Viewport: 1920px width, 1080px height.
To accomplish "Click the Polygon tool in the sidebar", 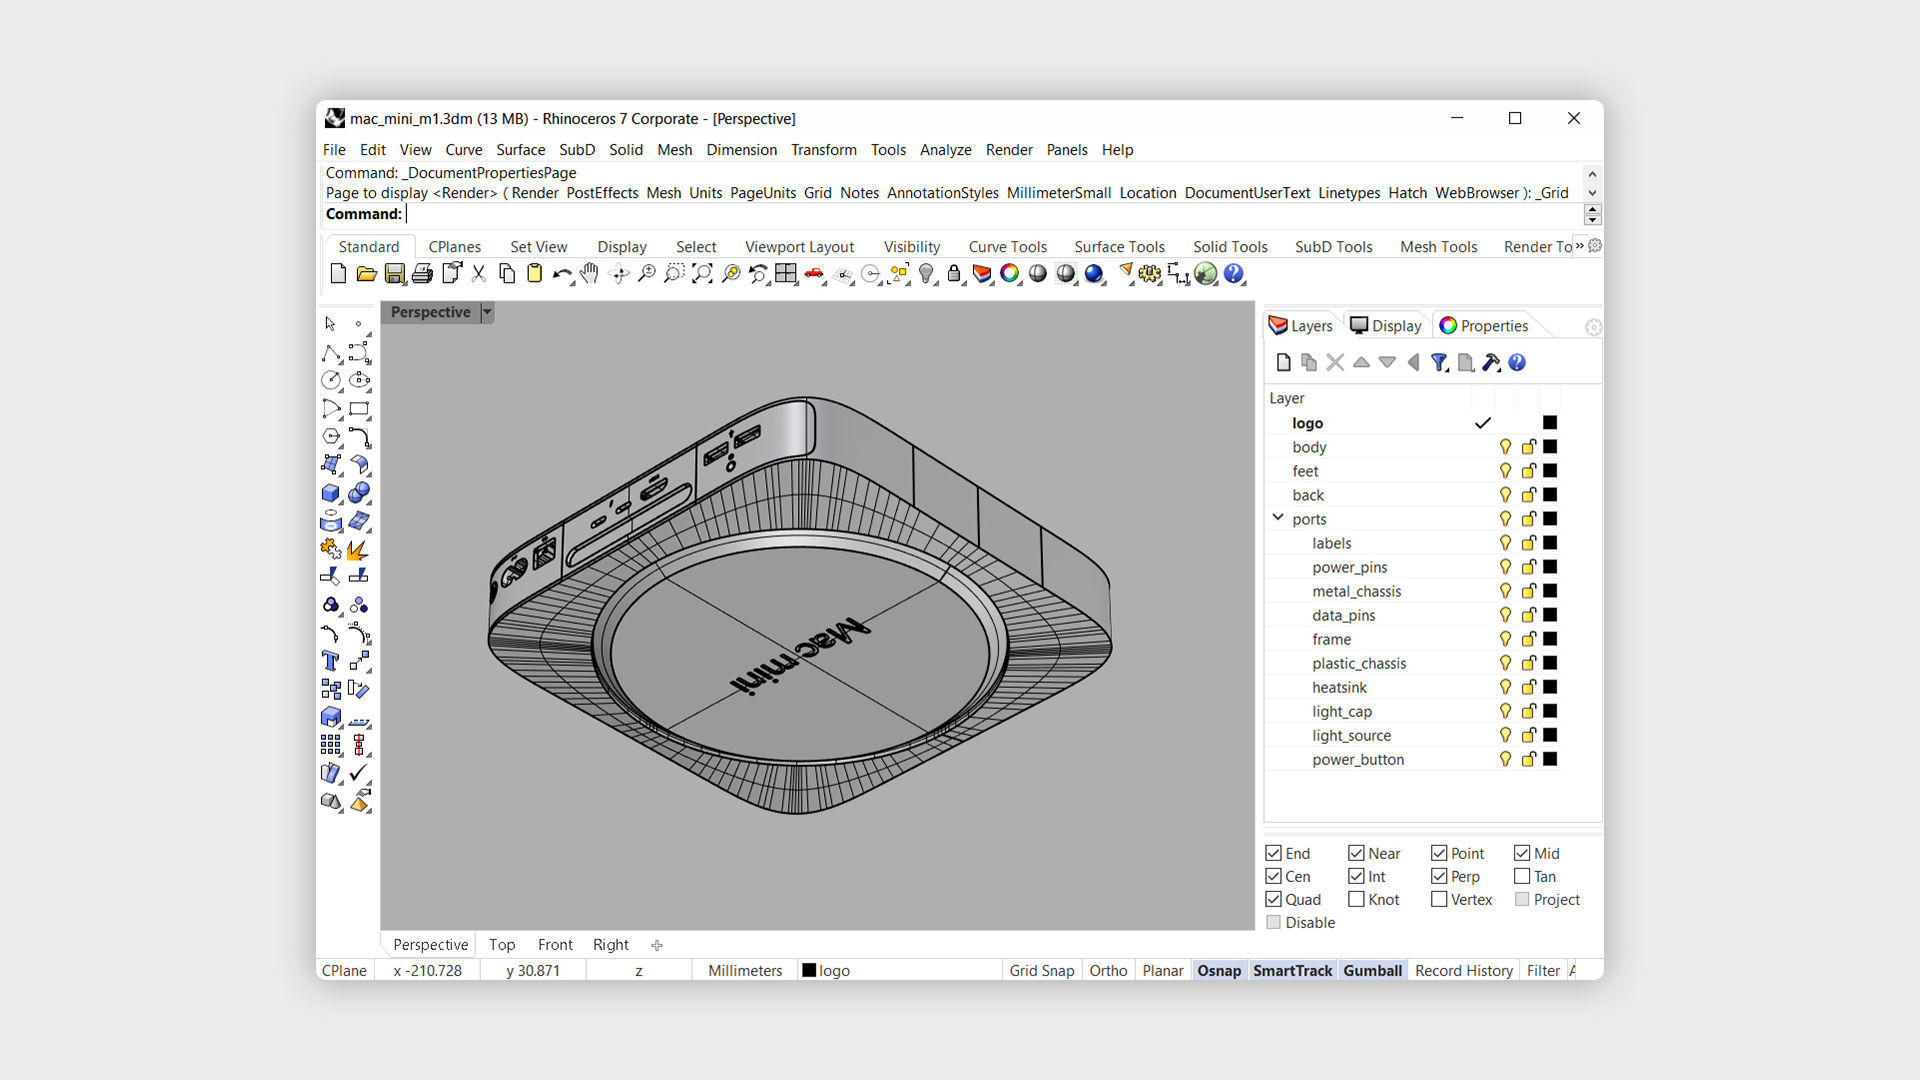I will 331,437.
